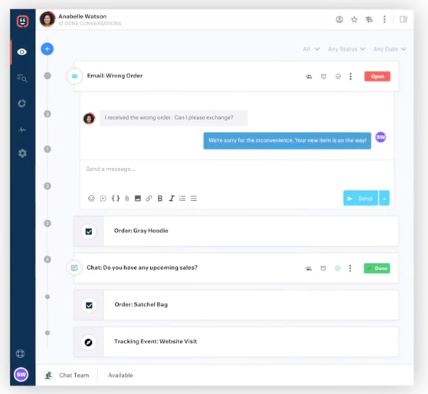Image resolution: width=428 pixels, height=394 pixels.
Task: Click the Order: Satchel Bag checkbox icon
Action: click(x=89, y=305)
